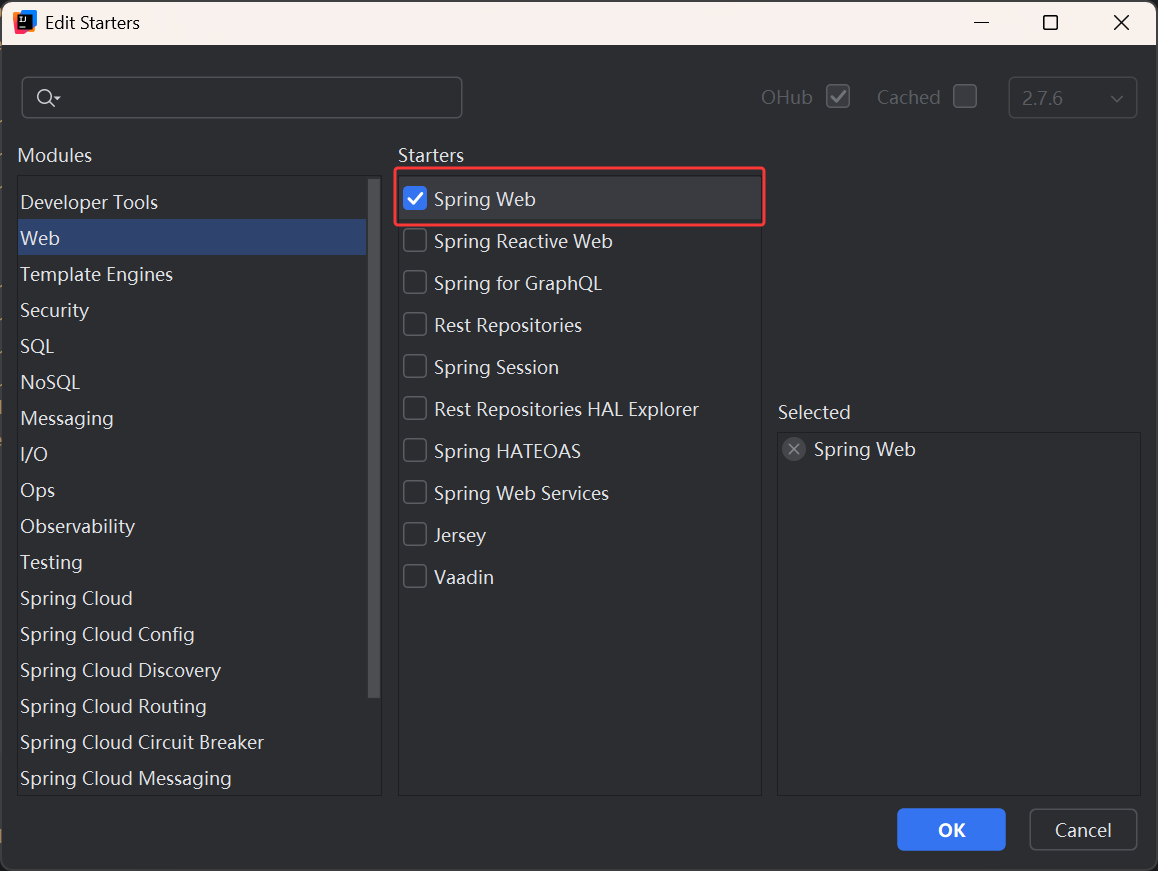This screenshot has width=1158, height=871.
Task: Confirm with the OK button
Action: 951,830
